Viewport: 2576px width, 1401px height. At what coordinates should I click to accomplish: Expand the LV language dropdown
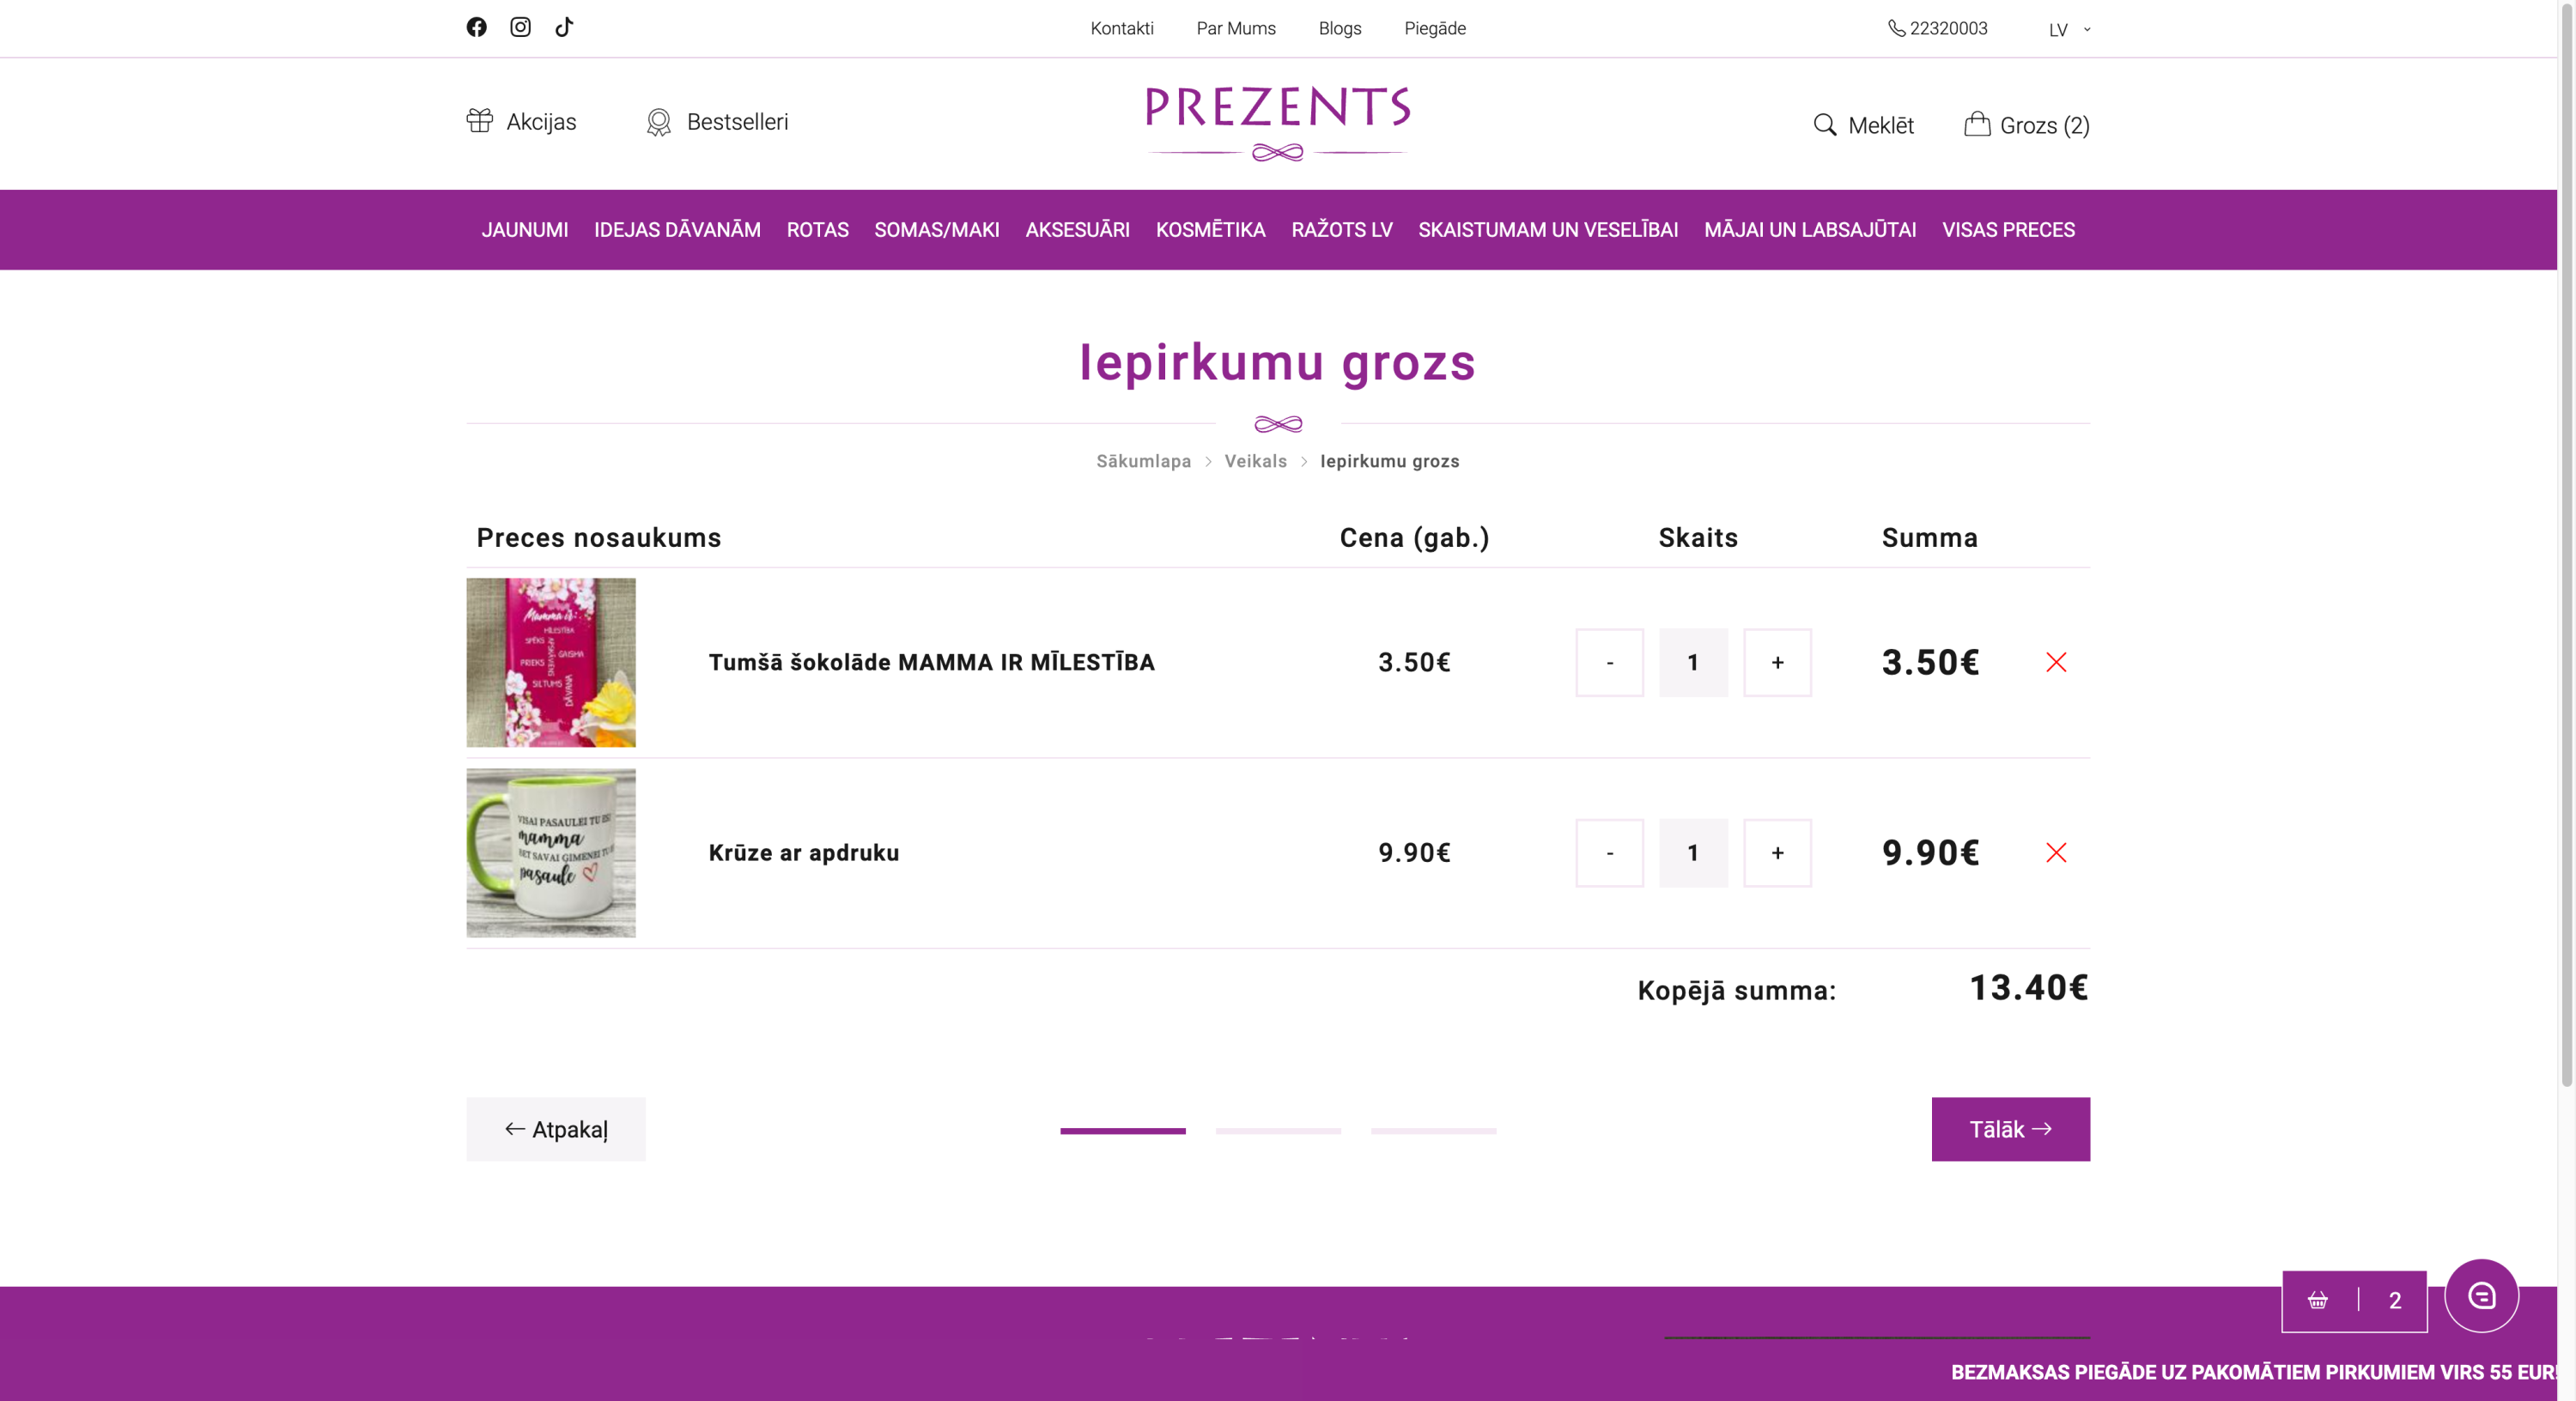tap(2069, 29)
